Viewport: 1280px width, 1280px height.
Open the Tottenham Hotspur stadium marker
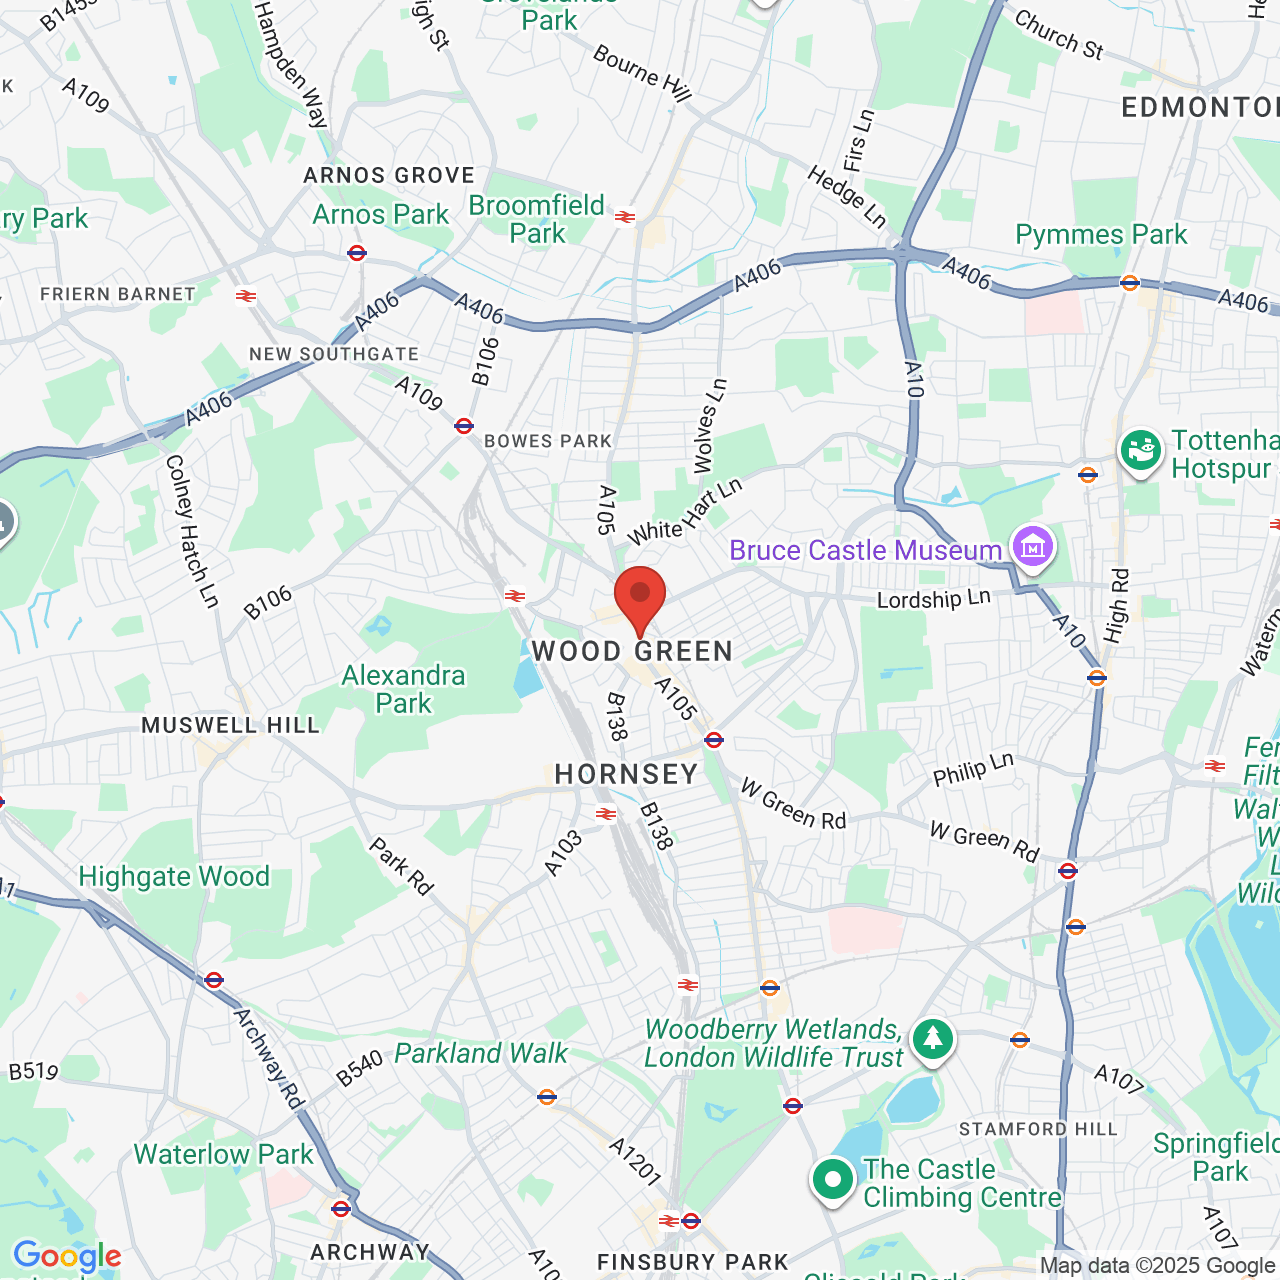1141,452
